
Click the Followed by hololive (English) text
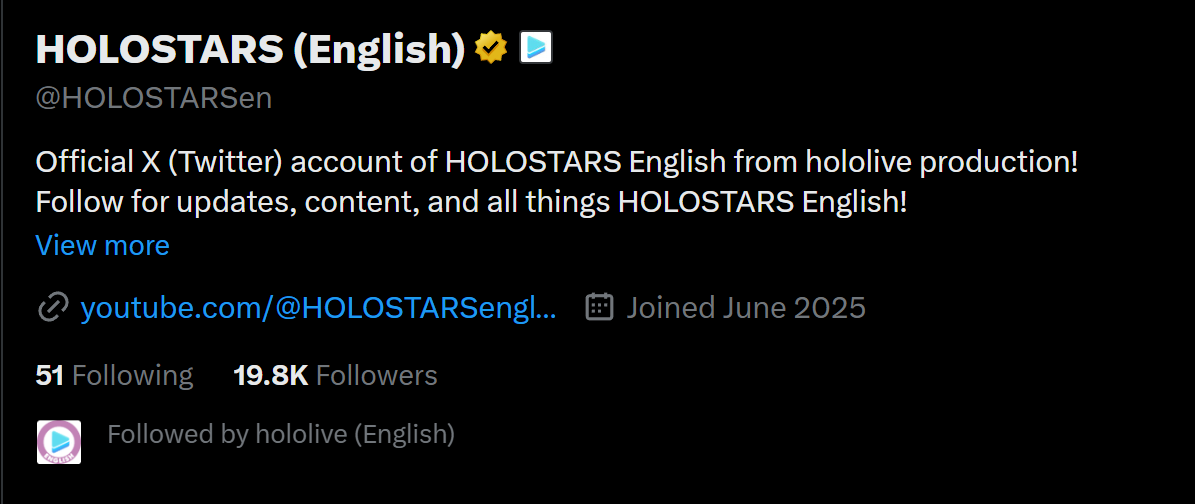pos(281,434)
